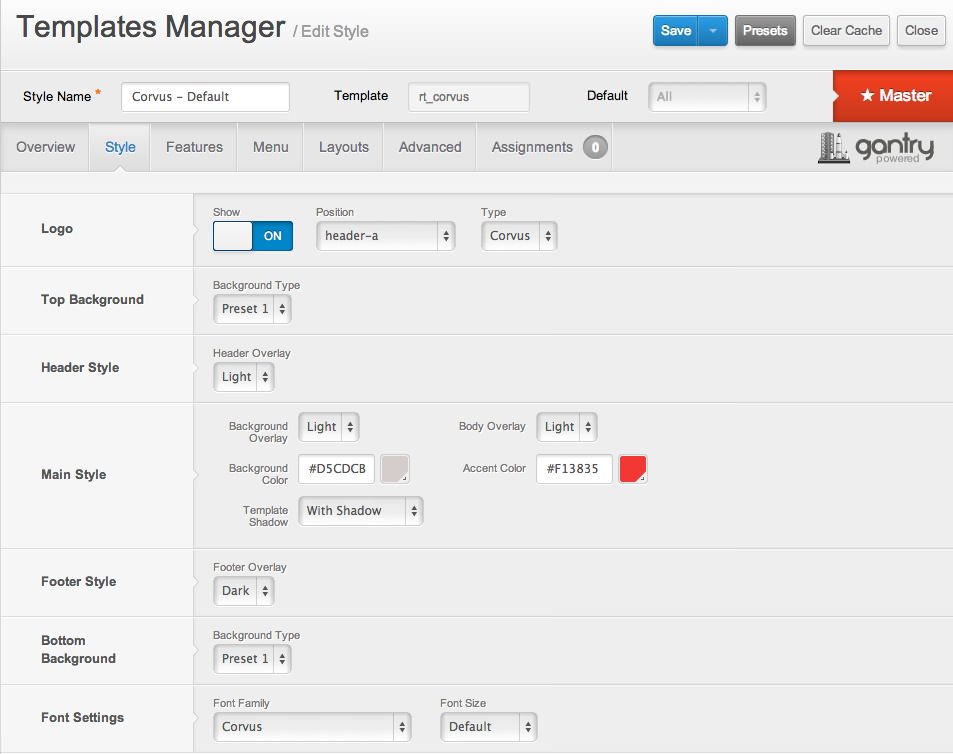
Task: Go to the Menu tab
Action: point(270,147)
